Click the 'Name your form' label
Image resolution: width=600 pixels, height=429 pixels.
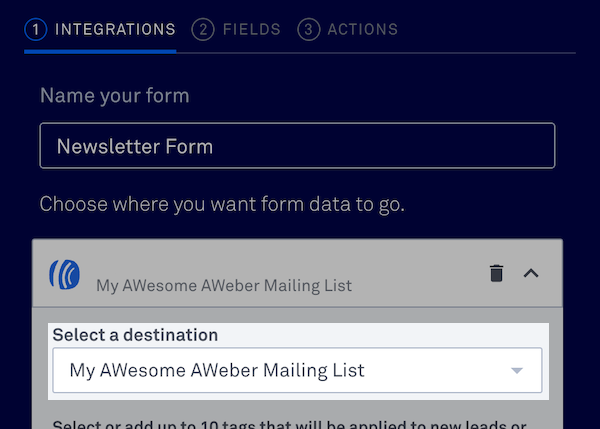pyautogui.click(x=114, y=96)
